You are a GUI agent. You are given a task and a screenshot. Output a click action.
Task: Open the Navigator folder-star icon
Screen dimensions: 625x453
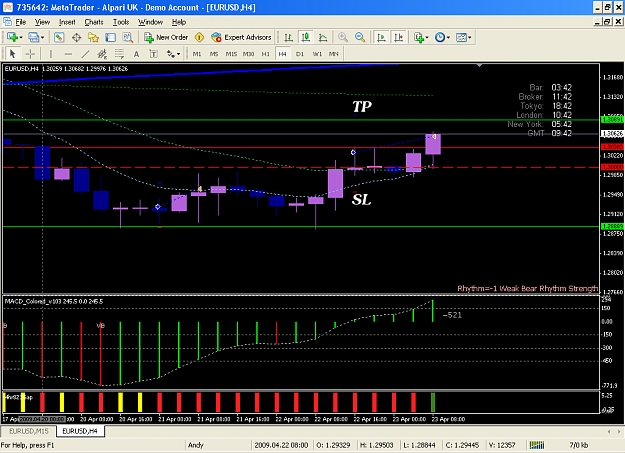93,37
